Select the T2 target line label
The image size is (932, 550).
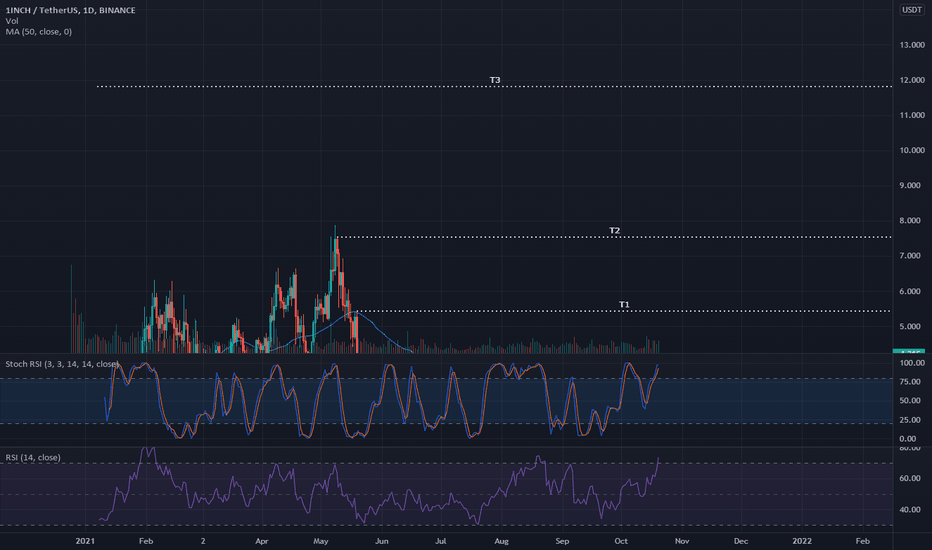click(615, 230)
